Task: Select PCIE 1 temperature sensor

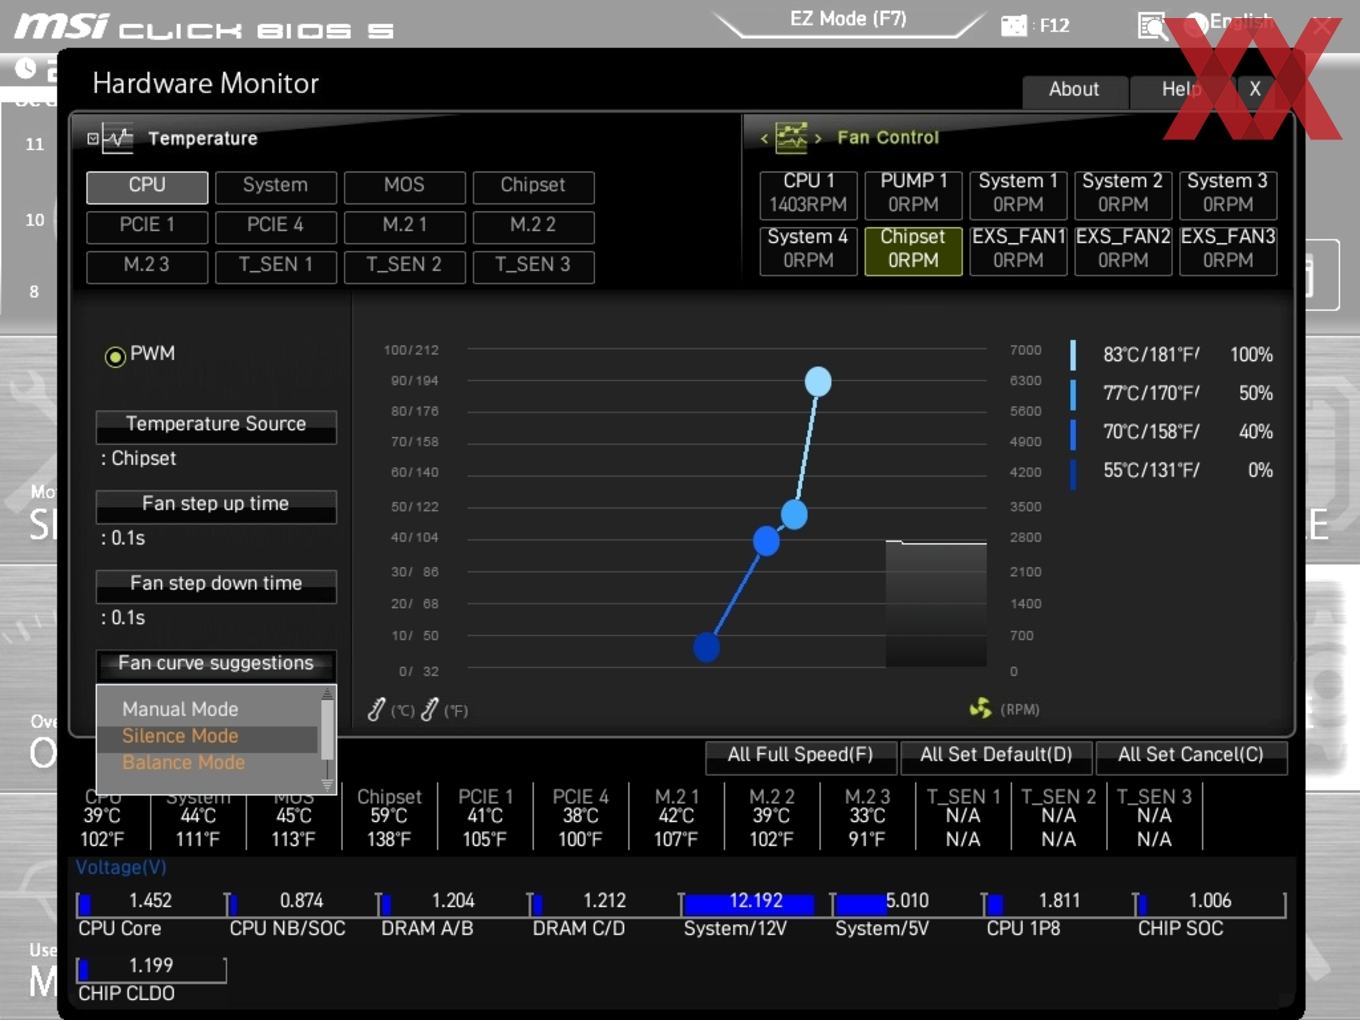Action: [x=147, y=226]
